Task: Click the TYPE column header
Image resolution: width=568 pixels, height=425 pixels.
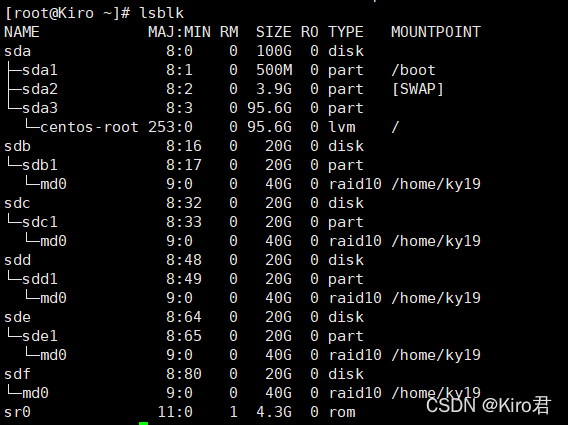Action: pyautogui.click(x=346, y=32)
